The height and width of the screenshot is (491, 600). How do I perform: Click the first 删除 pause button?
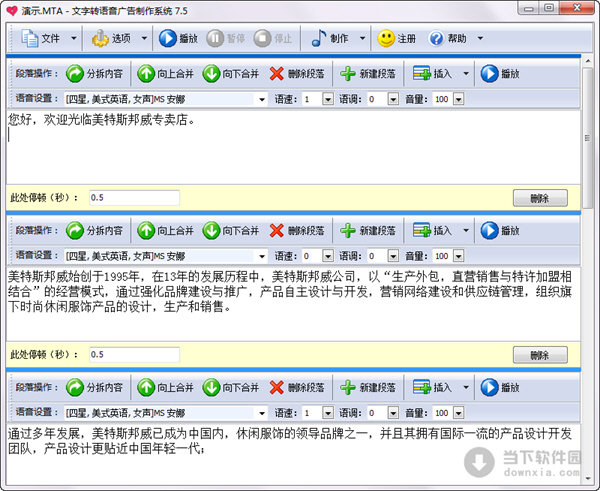tap(540, 198)
